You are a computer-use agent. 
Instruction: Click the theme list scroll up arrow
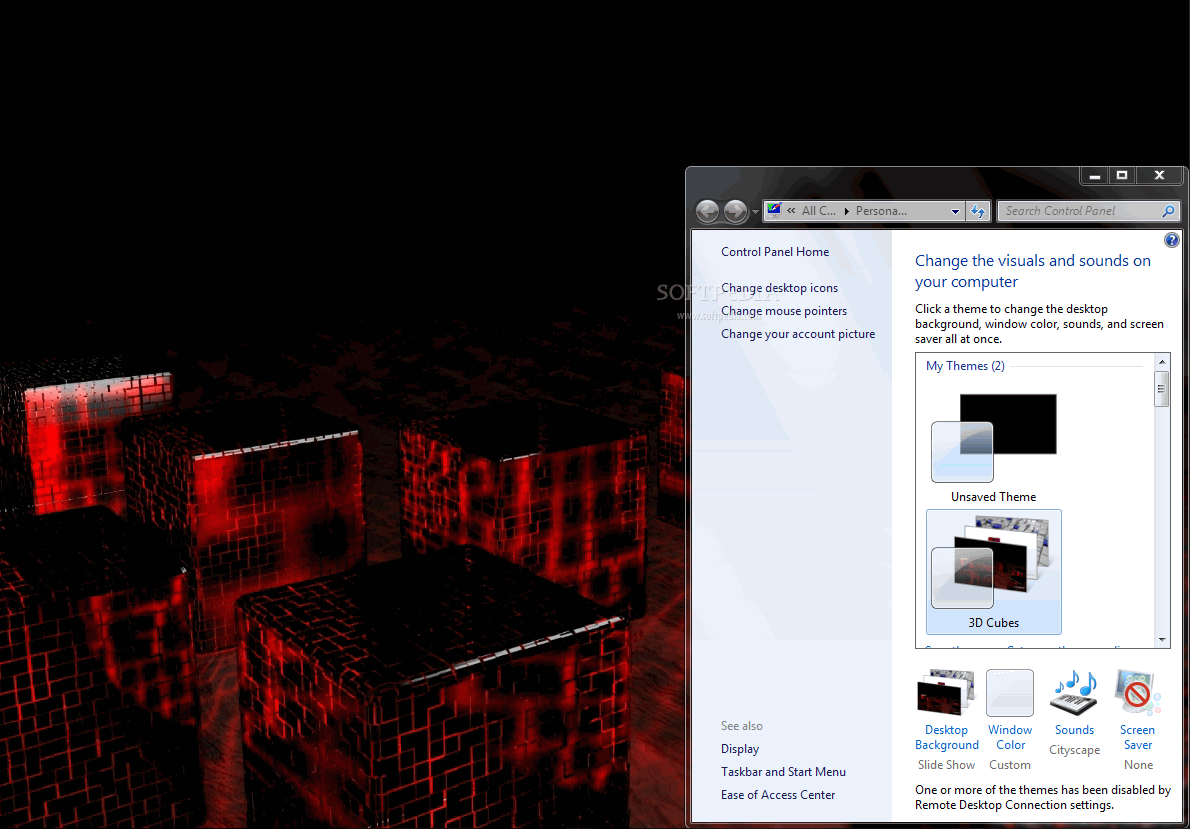pos(1162,361)
